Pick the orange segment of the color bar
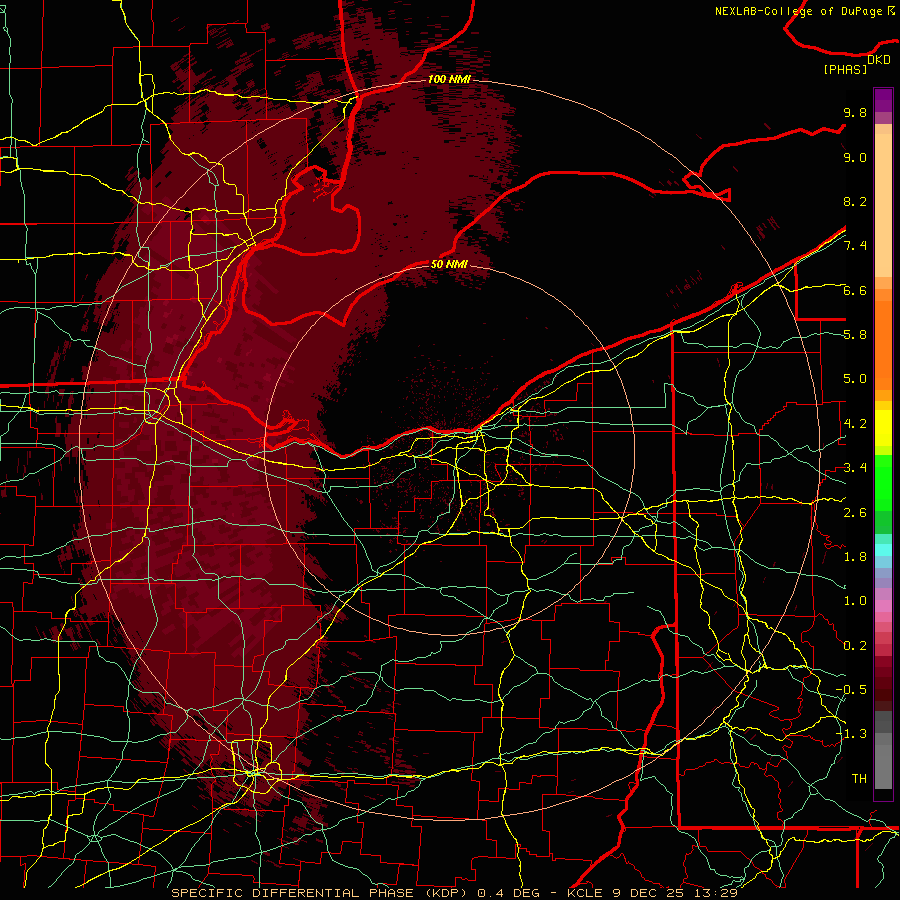 pos(883,346)
